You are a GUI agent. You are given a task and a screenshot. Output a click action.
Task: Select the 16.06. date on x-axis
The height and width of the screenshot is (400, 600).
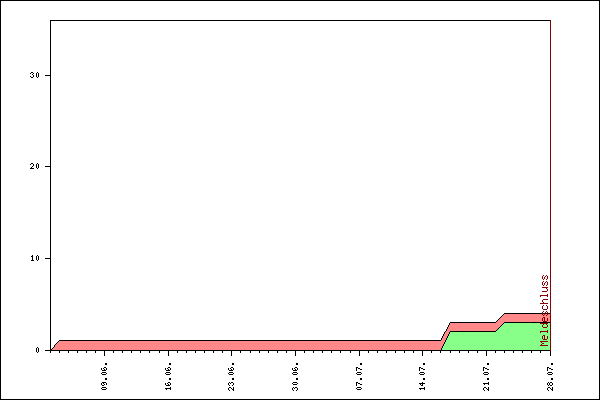168,372
